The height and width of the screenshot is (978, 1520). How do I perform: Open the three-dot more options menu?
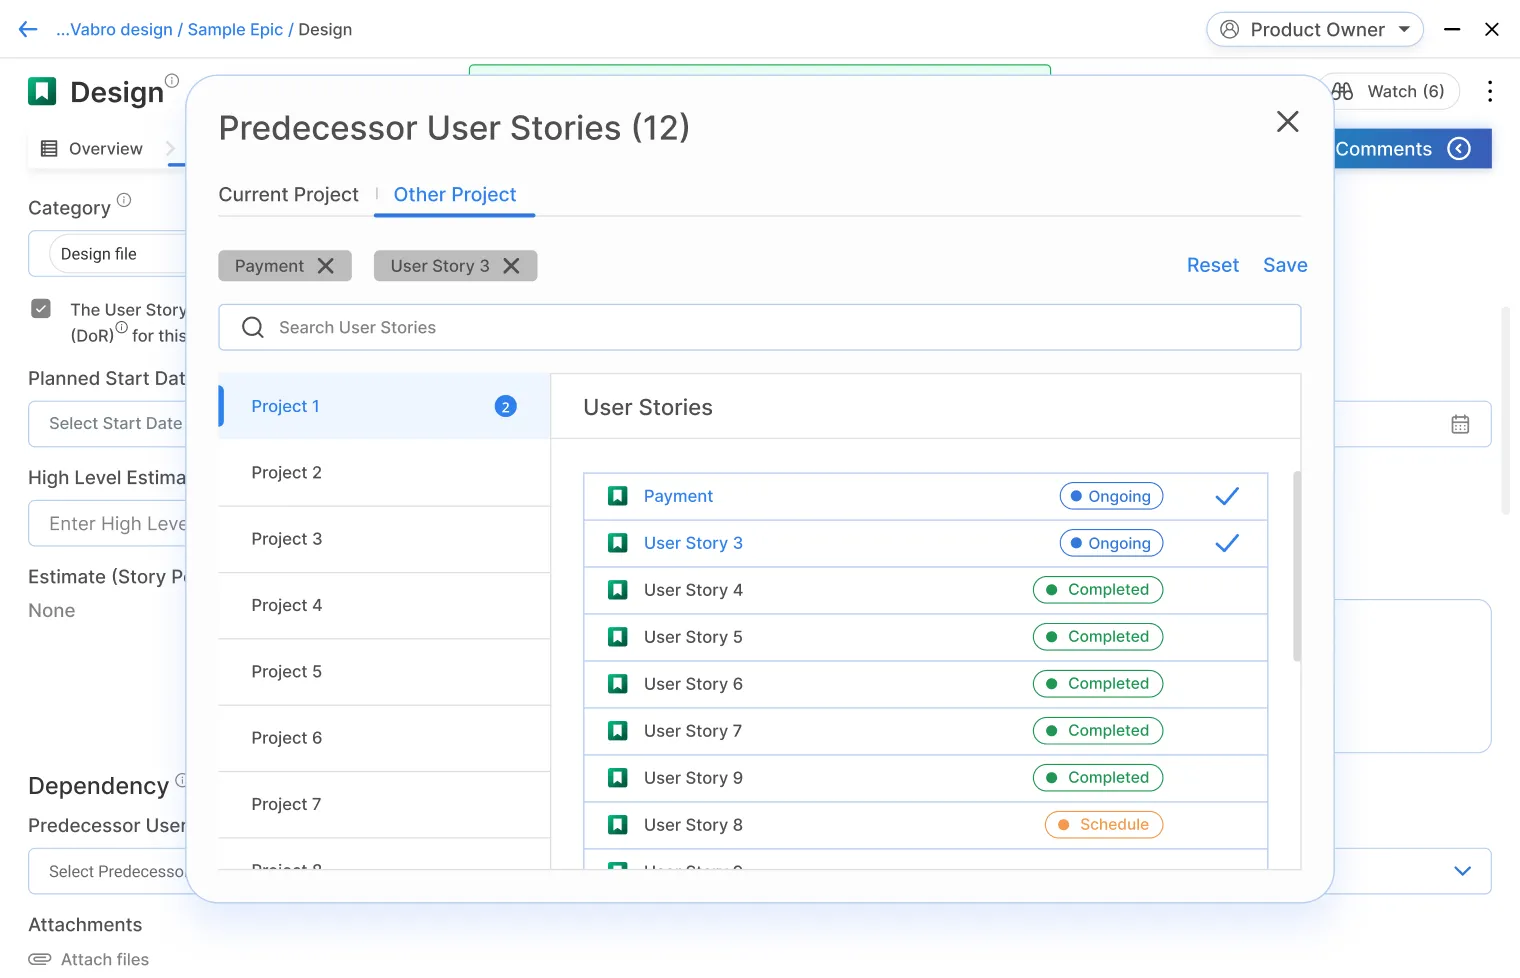coord(1489,91)
